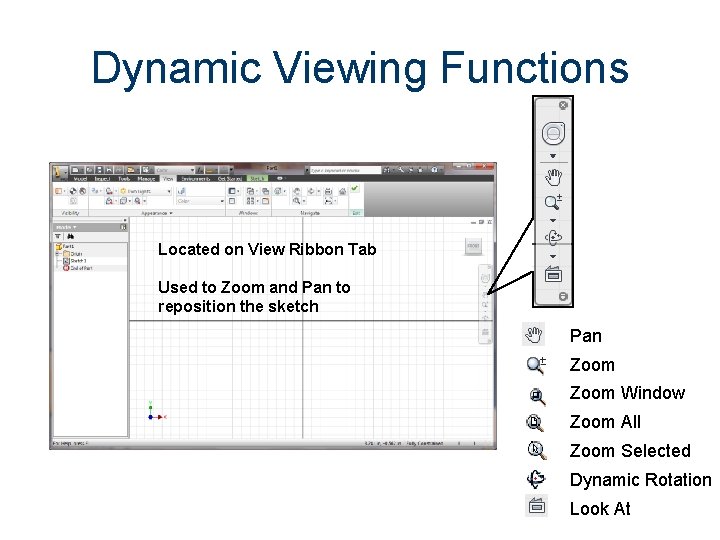This screenshot has width=720, height=540.
Task: Open enlarged navigation bar customize menu button
Action: [x=563, y=297]
